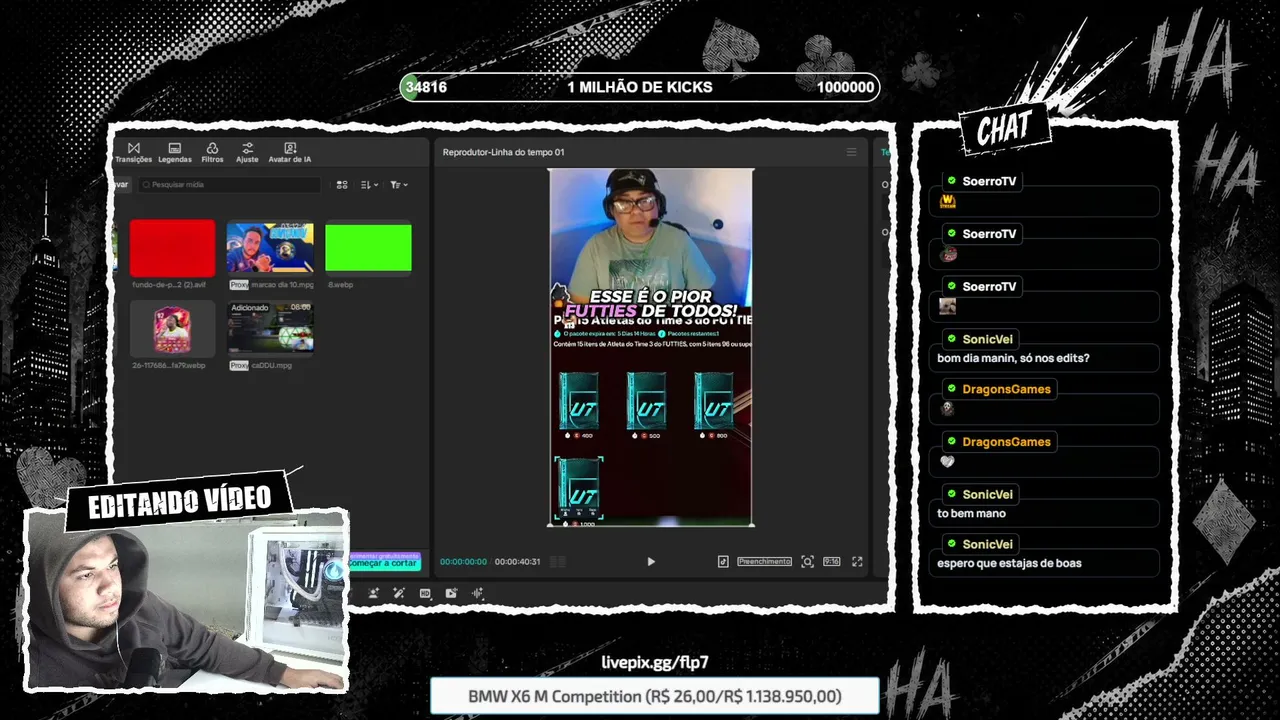
Task: Click the audio waveform enhance icon
Action: [477, 593]
